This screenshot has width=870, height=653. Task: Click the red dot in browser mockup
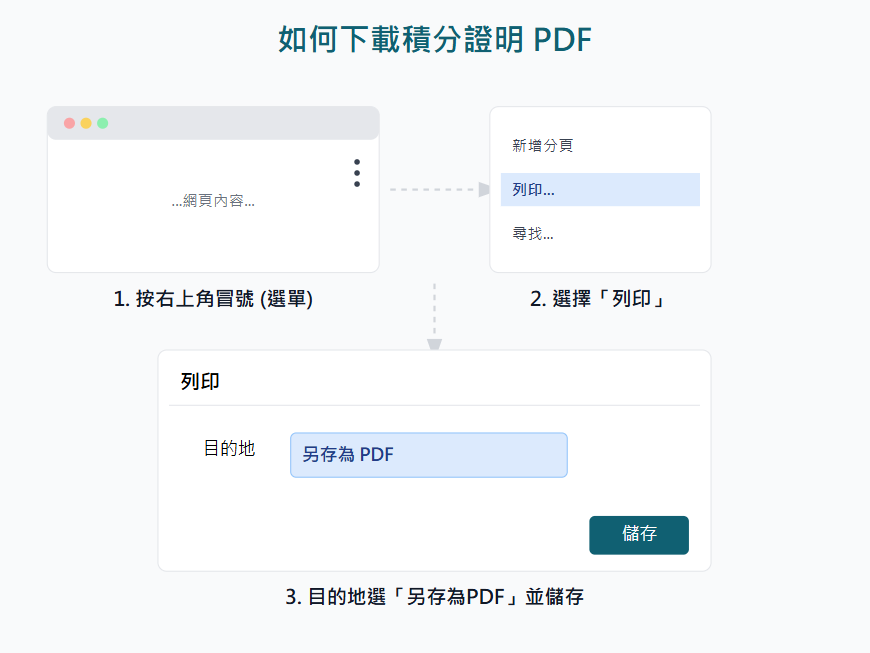coord(69,123)
